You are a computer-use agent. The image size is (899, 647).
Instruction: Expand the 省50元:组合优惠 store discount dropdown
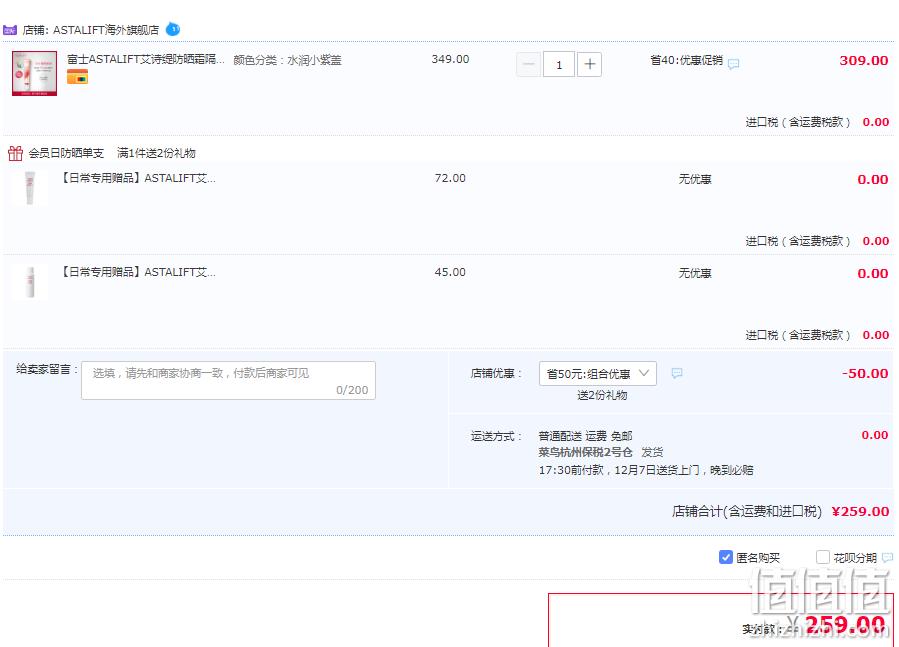pyautogui.click(x=597, y=374)
